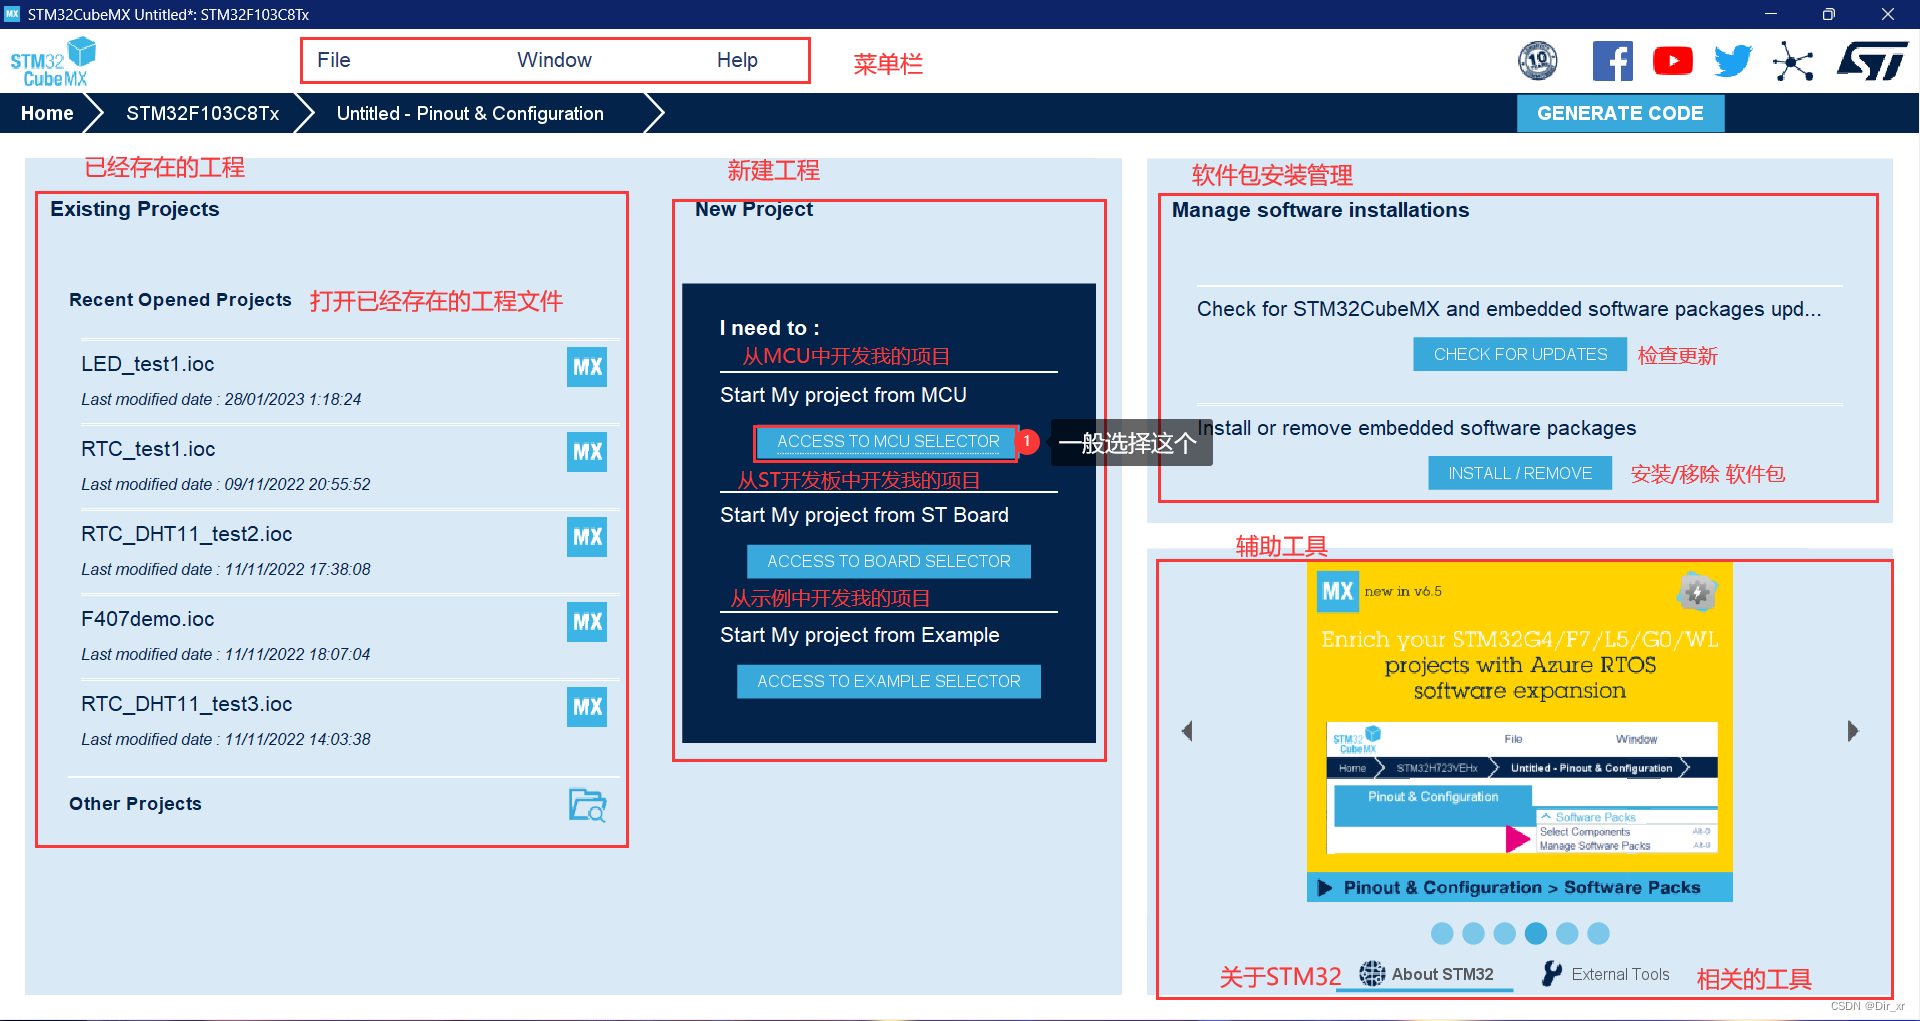Open About STM32 tab
1920x1021 pixels.
point(1425,974)
